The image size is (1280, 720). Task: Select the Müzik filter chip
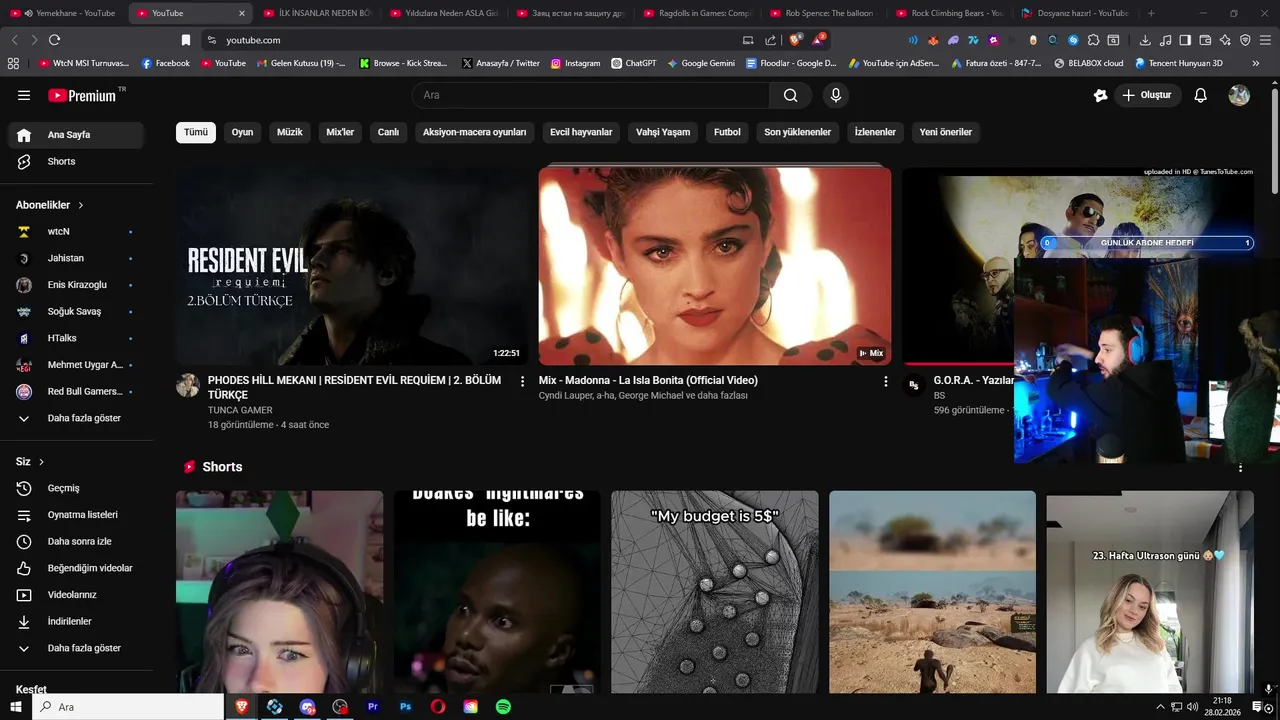pyautogui.click(x=290, y=132)
